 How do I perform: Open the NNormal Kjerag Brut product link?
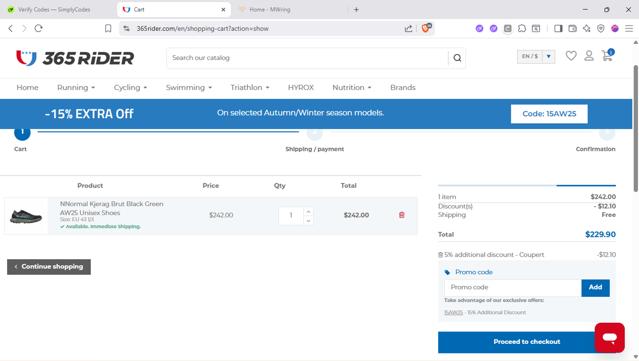click(111, 208)
